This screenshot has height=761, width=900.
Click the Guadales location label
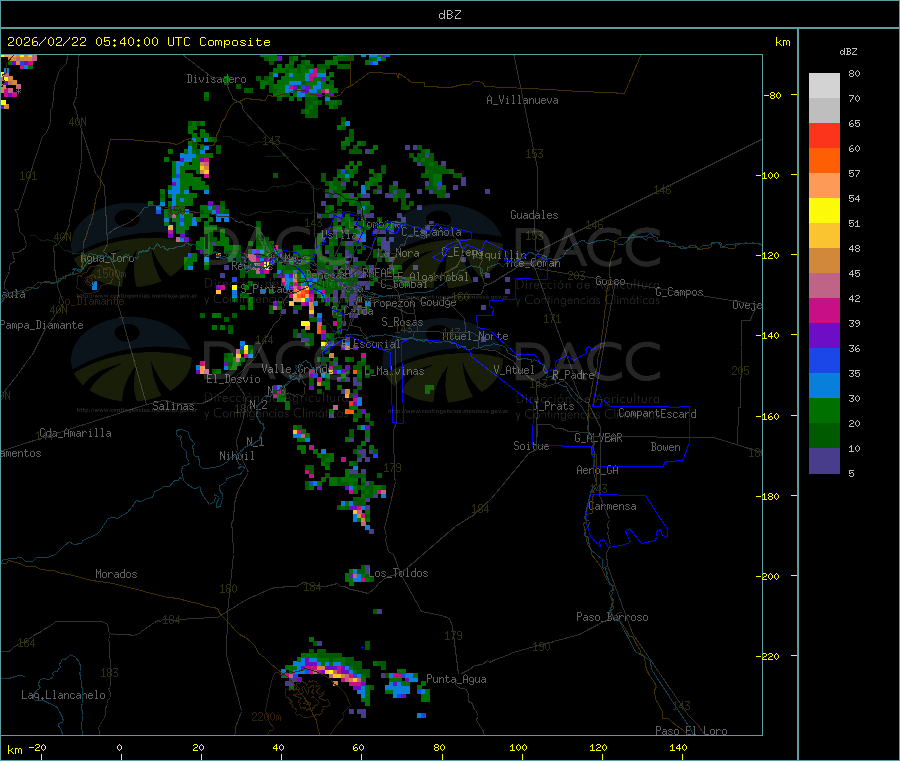[x=534, y=215]
